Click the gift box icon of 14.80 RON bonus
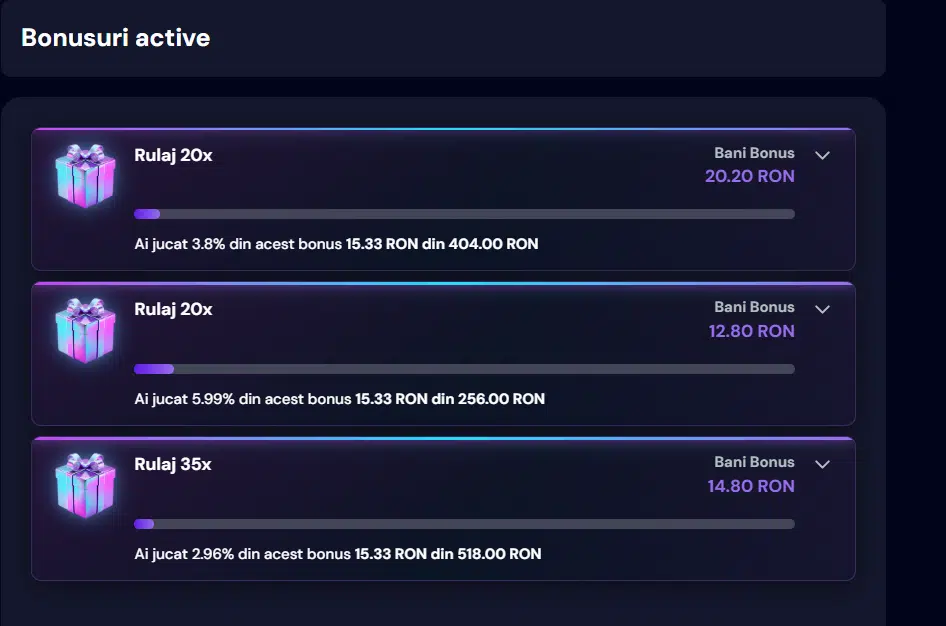 (85, 485)
